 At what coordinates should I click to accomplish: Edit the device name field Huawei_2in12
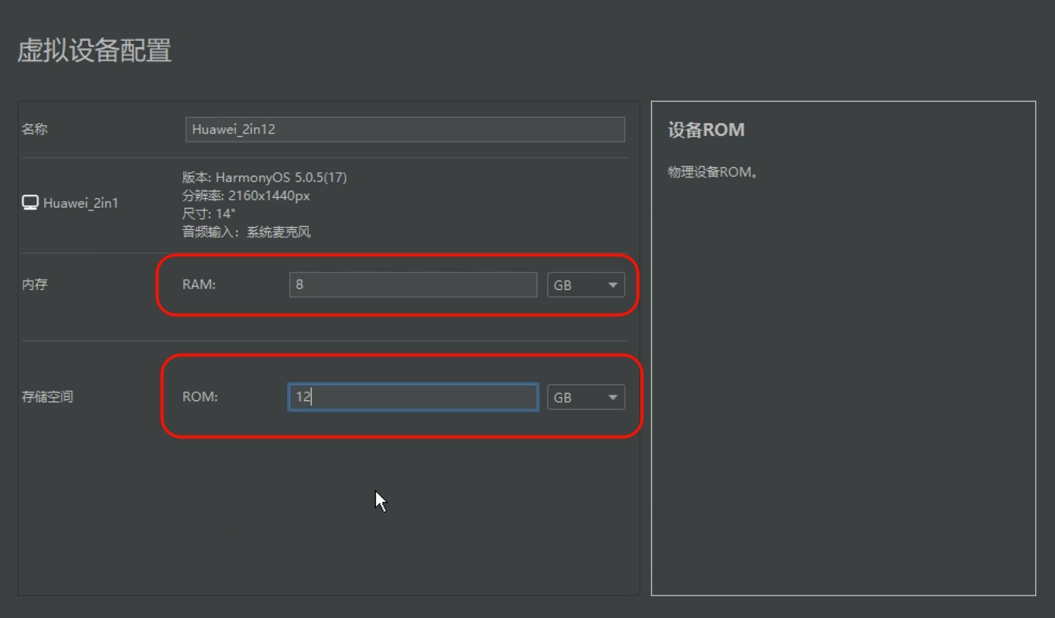click(x=405, y=129)
